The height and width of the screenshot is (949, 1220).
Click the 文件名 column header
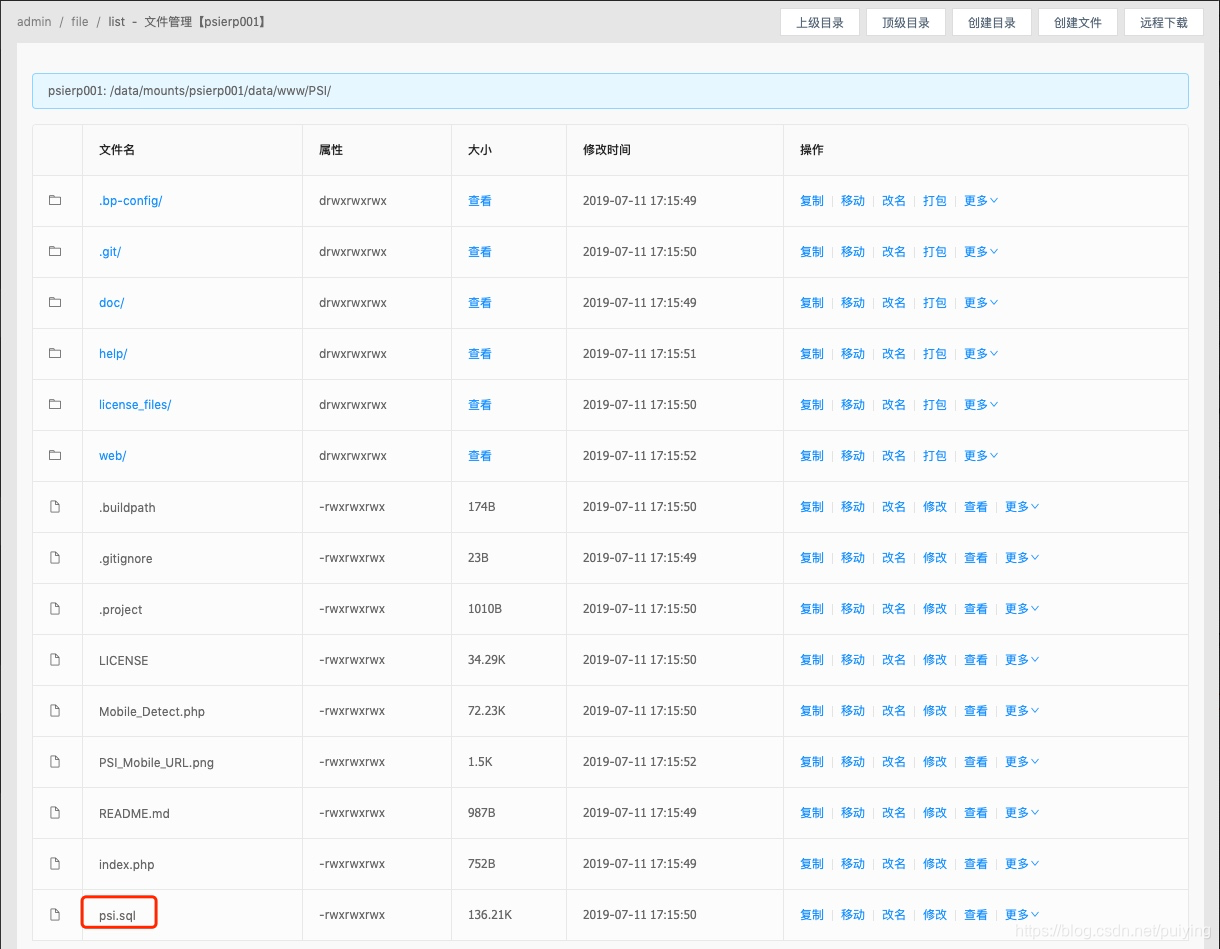[117, 149]
